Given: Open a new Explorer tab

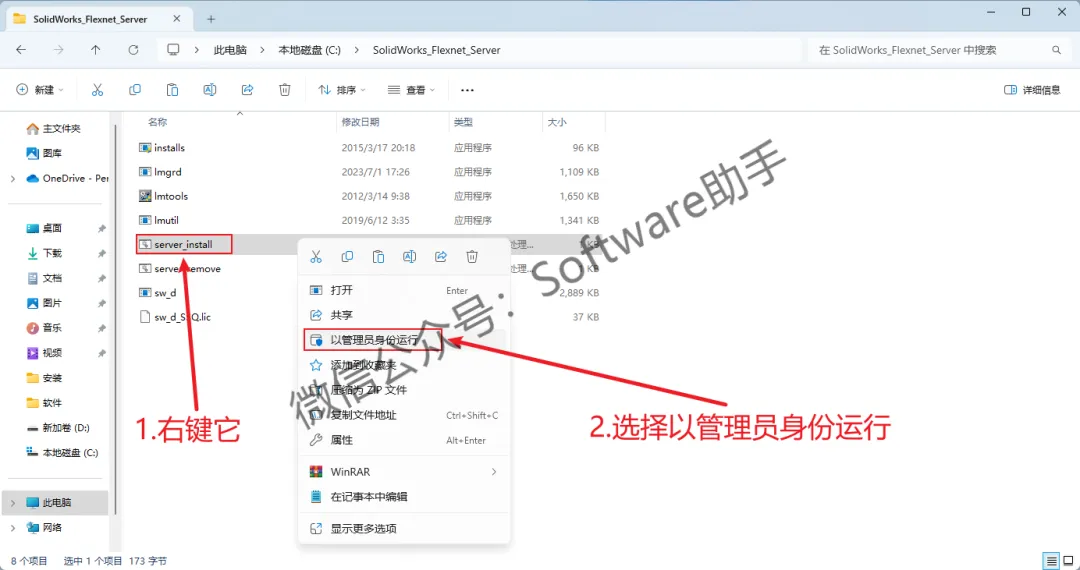Looking at the screenshot, I should (x=211, y=19).
